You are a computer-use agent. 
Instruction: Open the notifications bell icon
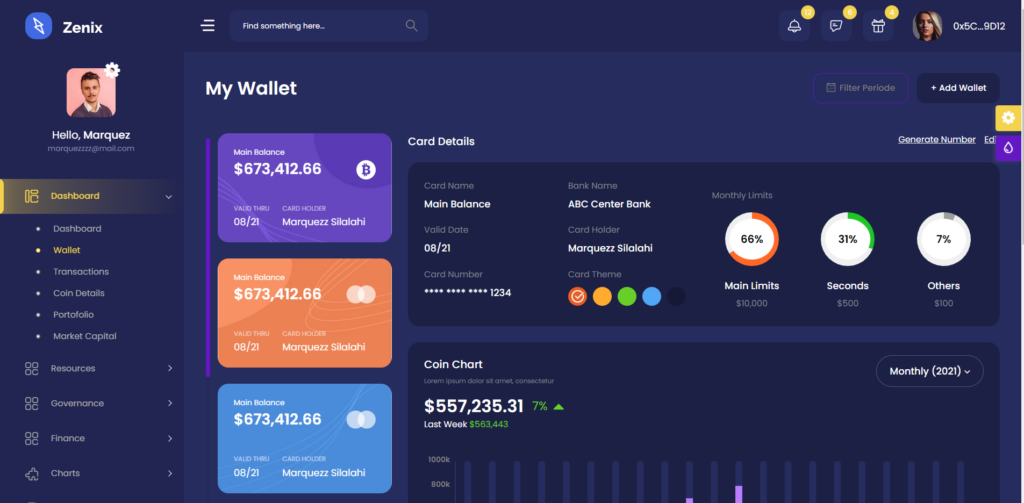794,26
